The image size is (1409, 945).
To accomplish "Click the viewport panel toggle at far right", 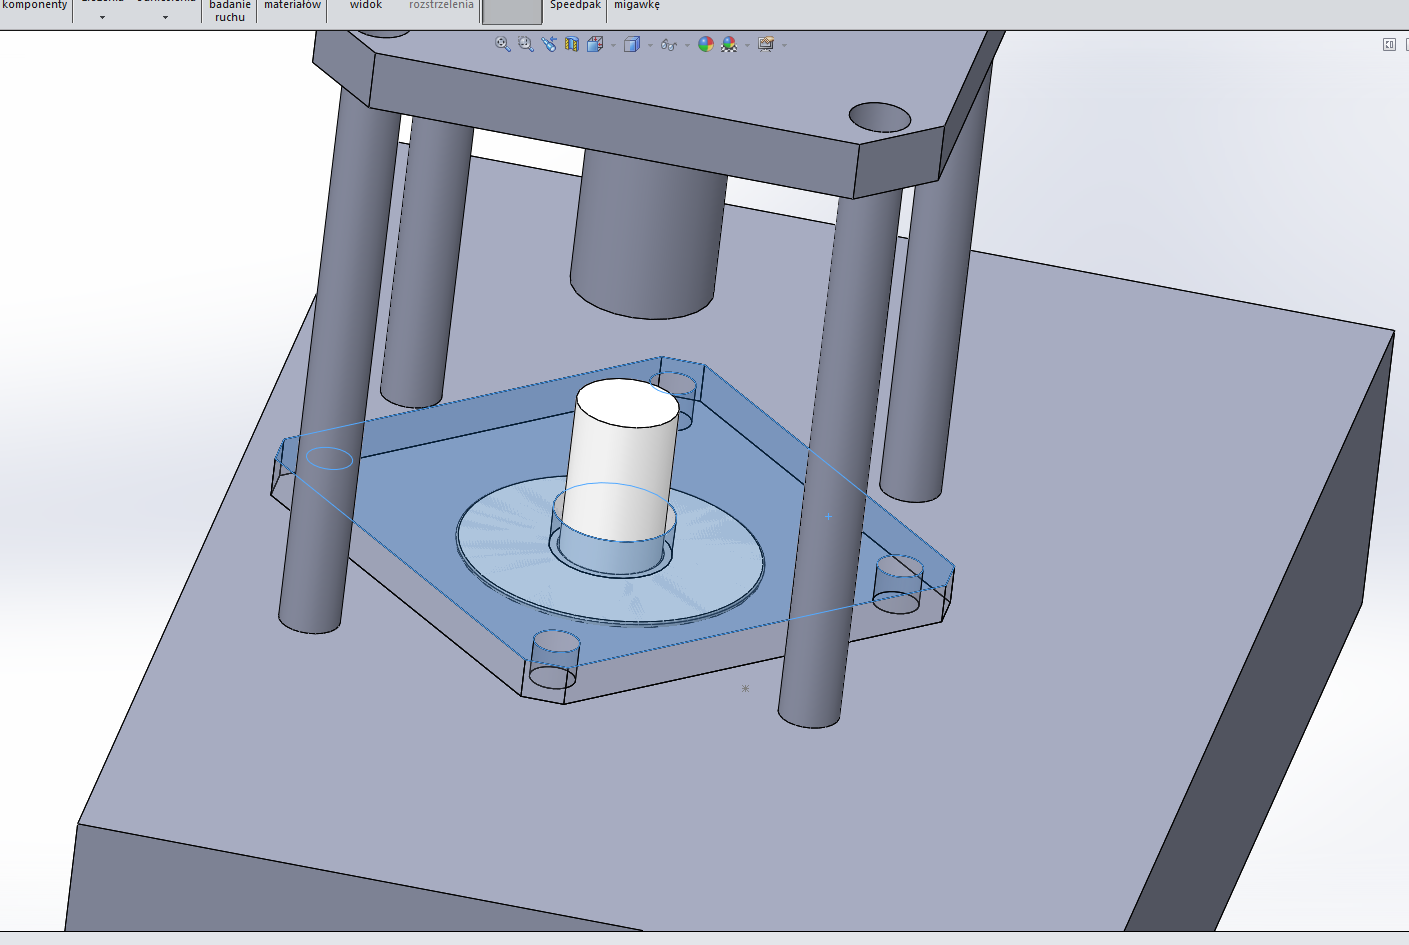I will tap(1389, 44).
